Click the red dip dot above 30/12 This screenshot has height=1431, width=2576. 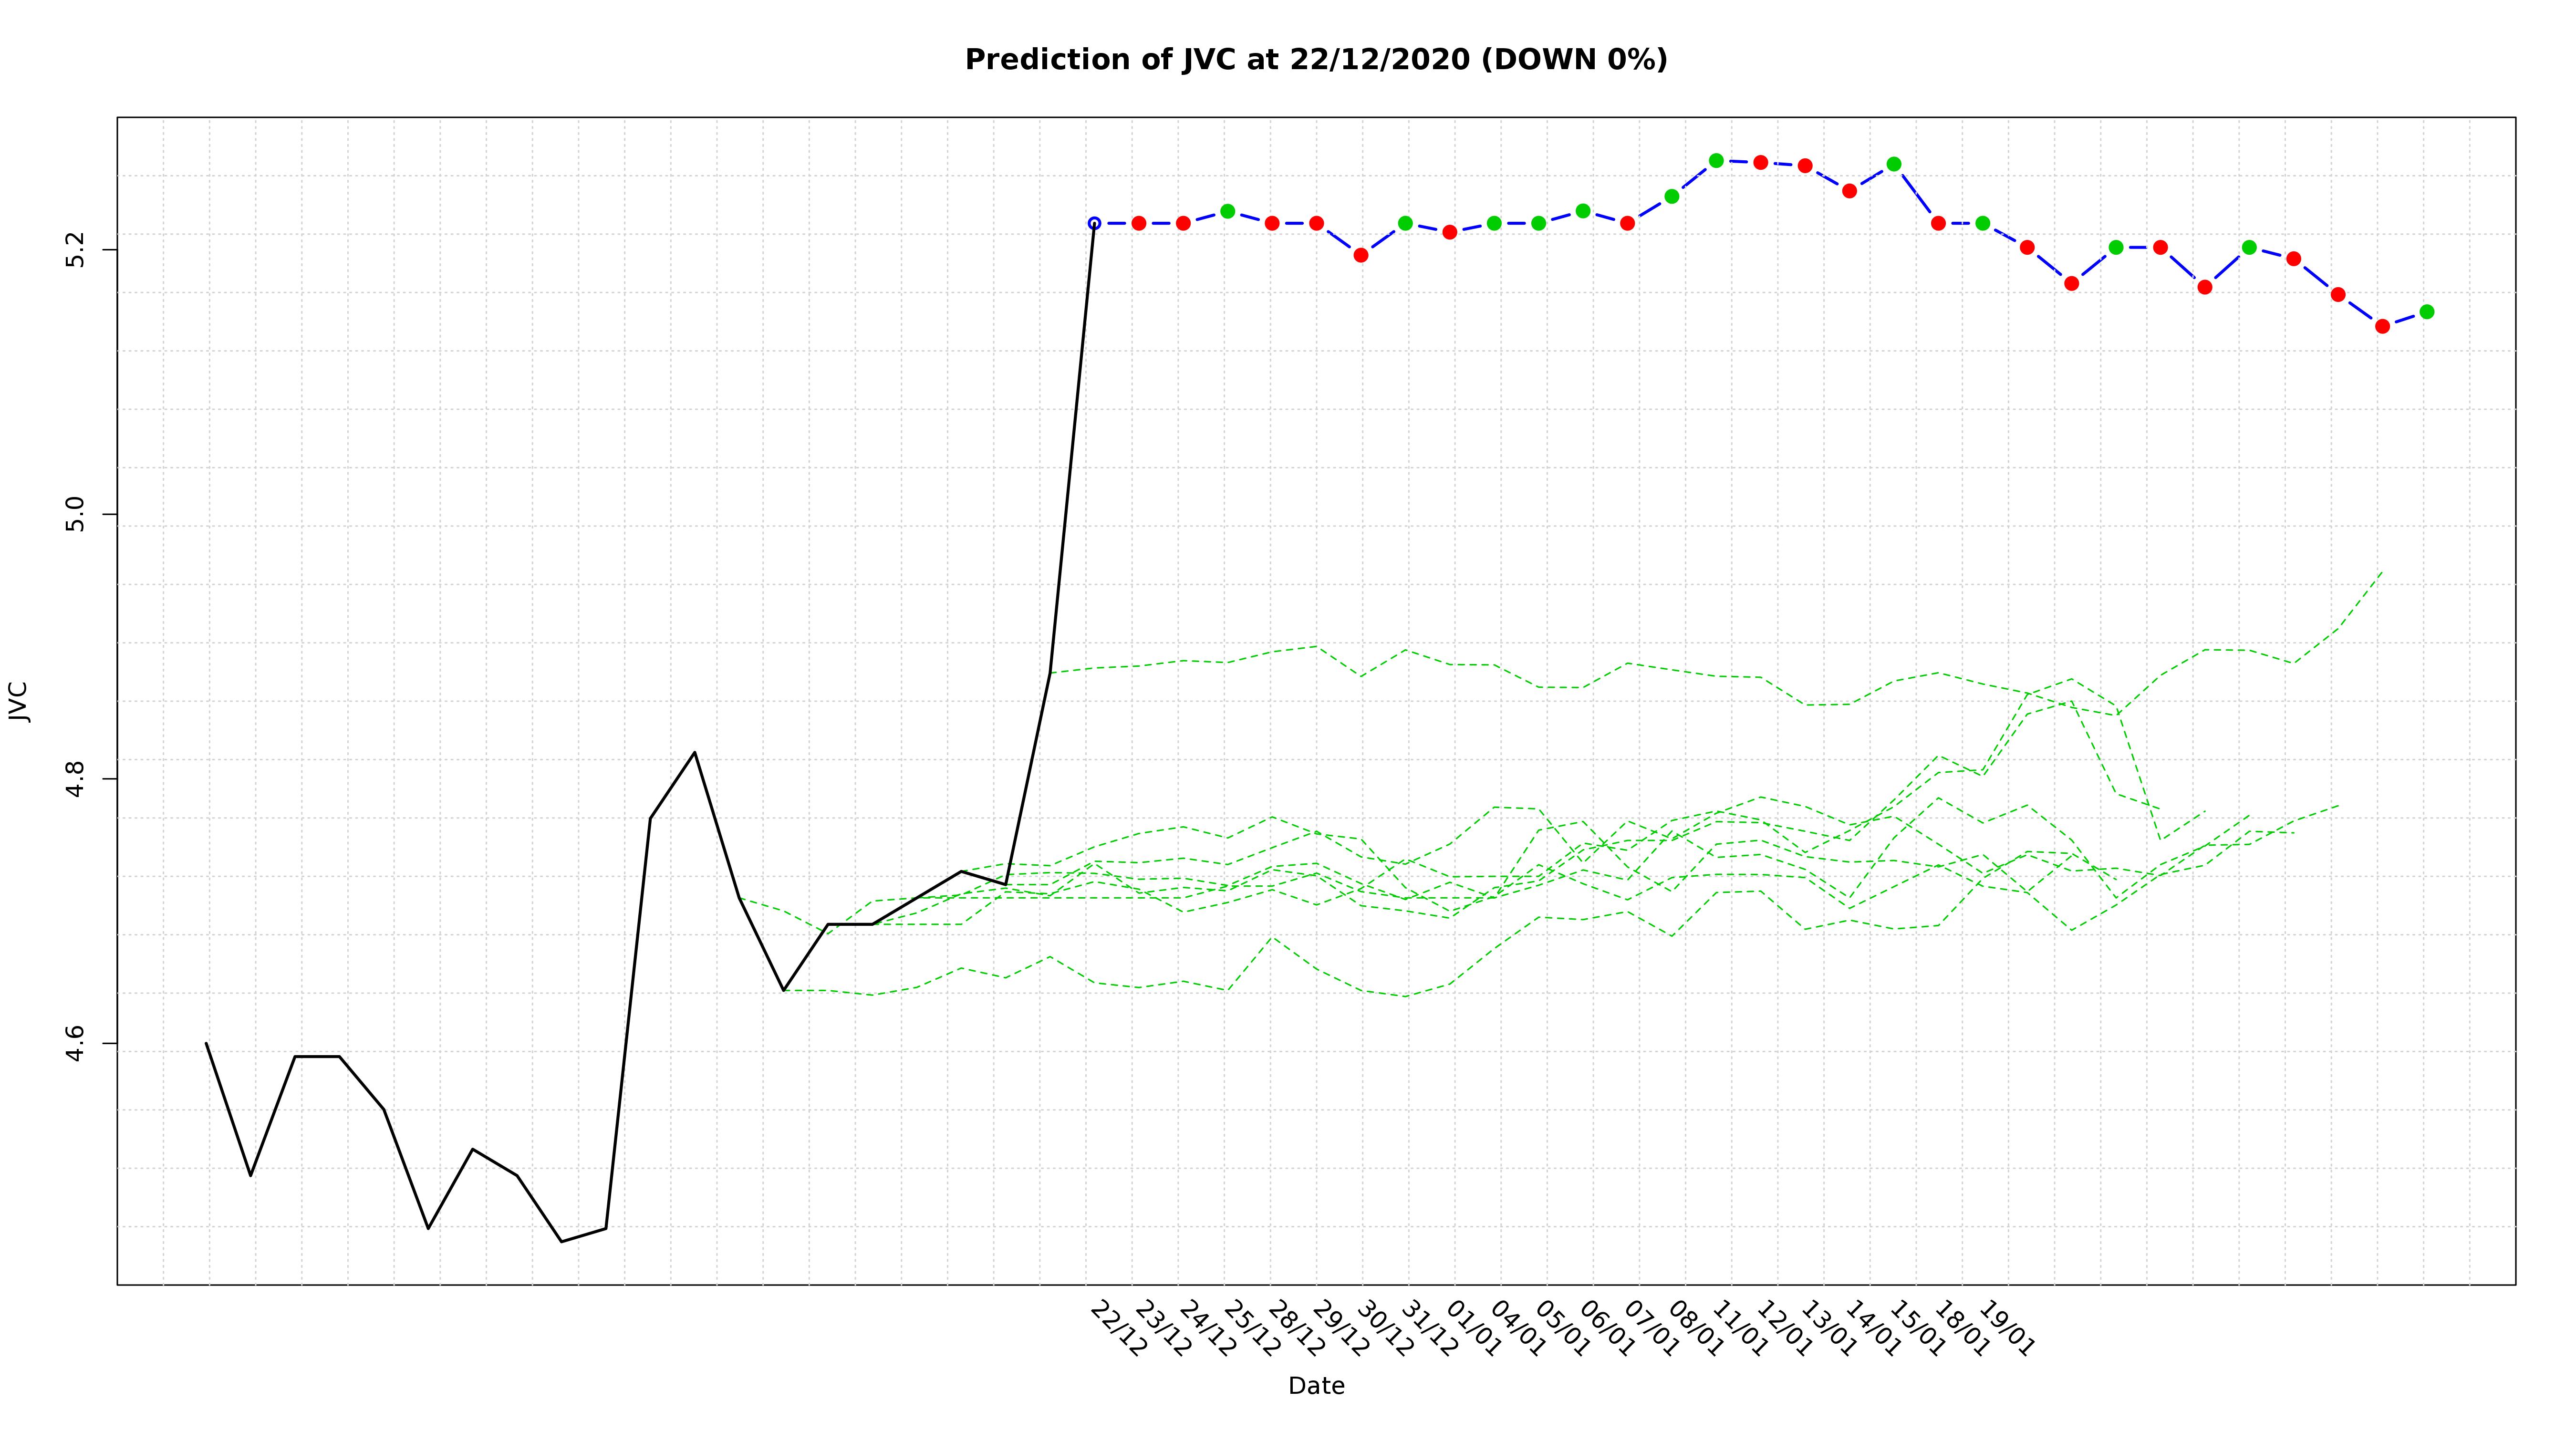[x=1361, y=255]
